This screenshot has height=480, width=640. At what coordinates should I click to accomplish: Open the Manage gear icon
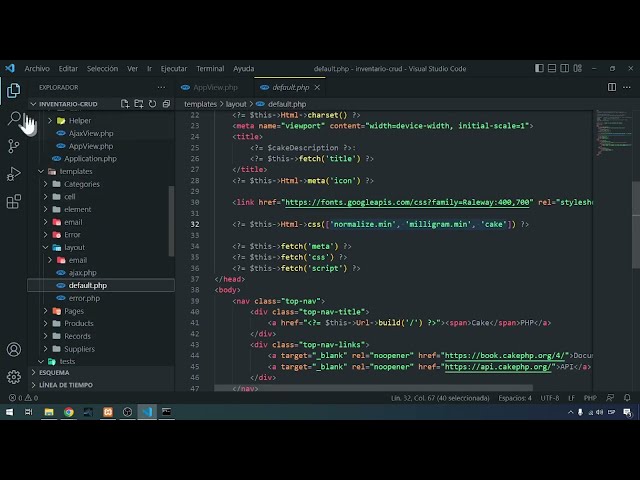coord(13,377)
